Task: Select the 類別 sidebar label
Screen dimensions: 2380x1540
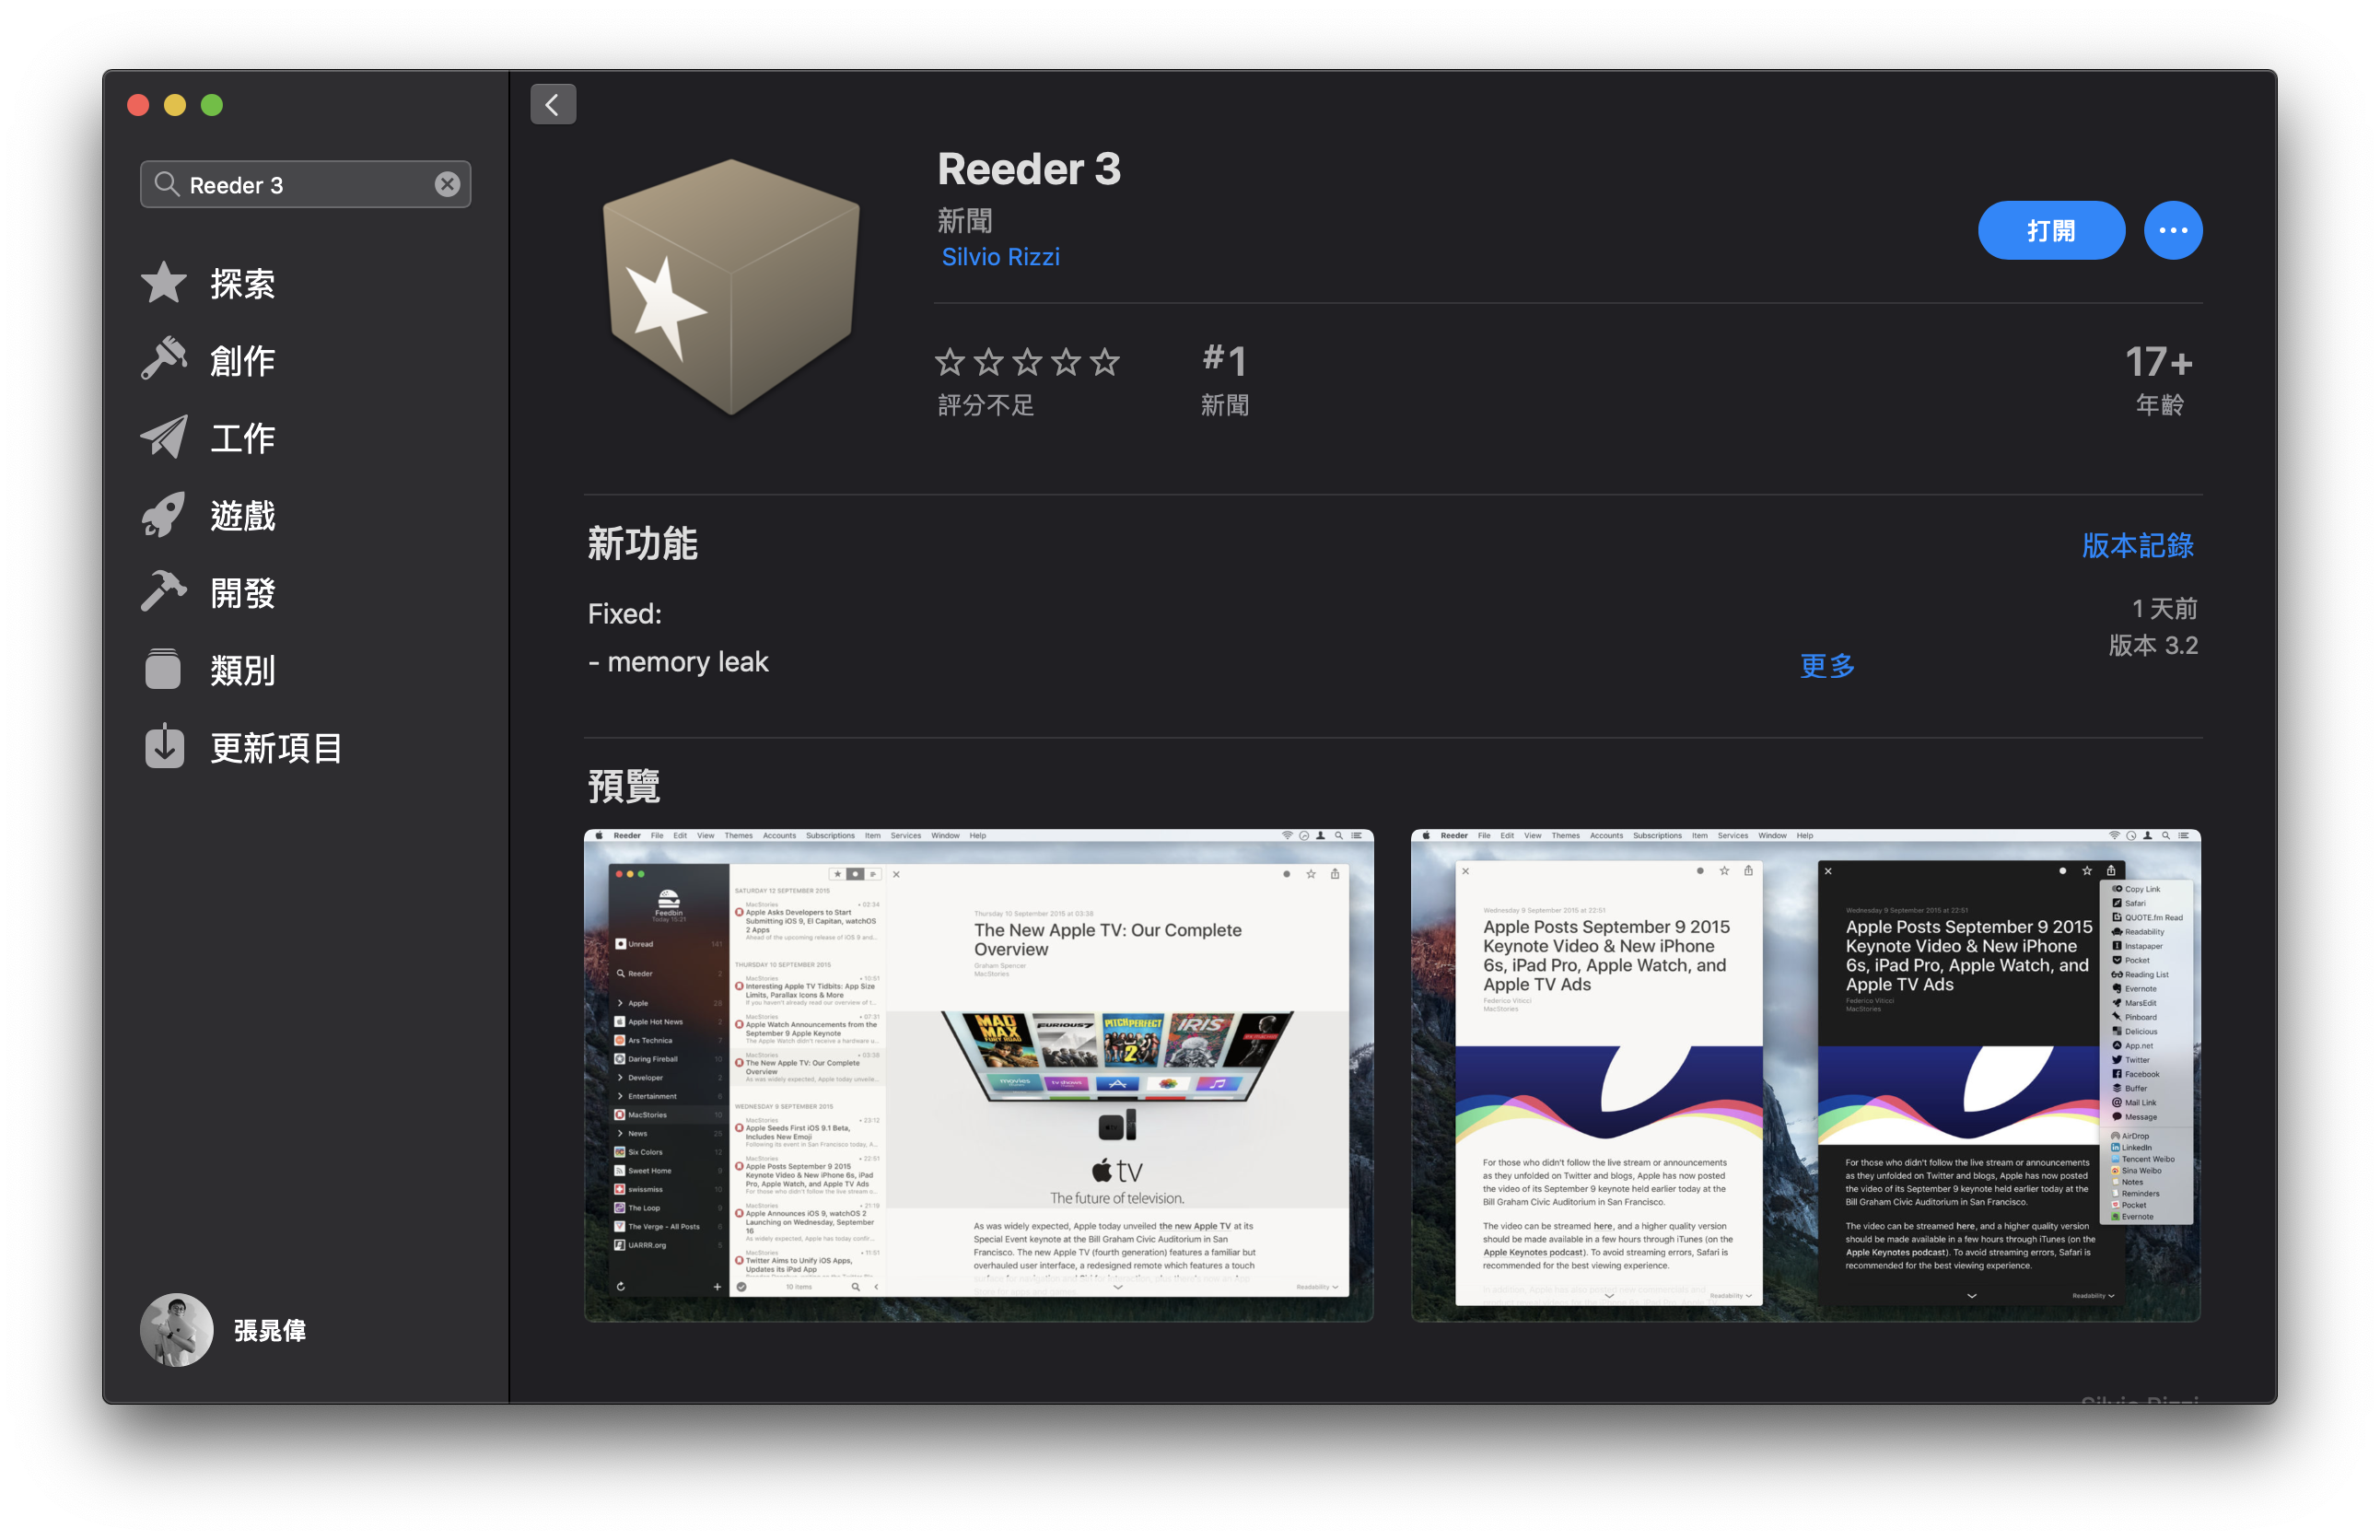Action: click(x=243, y=670)
